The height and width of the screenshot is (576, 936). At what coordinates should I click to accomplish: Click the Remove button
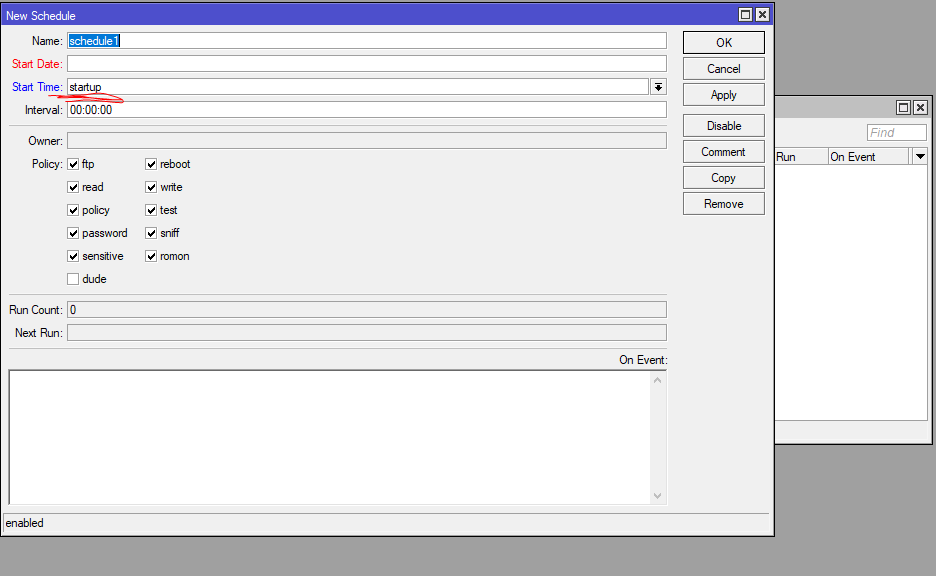(723, 204)
